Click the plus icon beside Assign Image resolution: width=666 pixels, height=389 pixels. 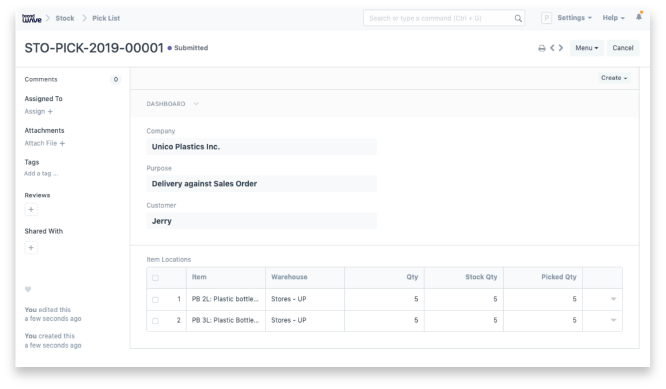pyautogui.click(x=50, y=111)
